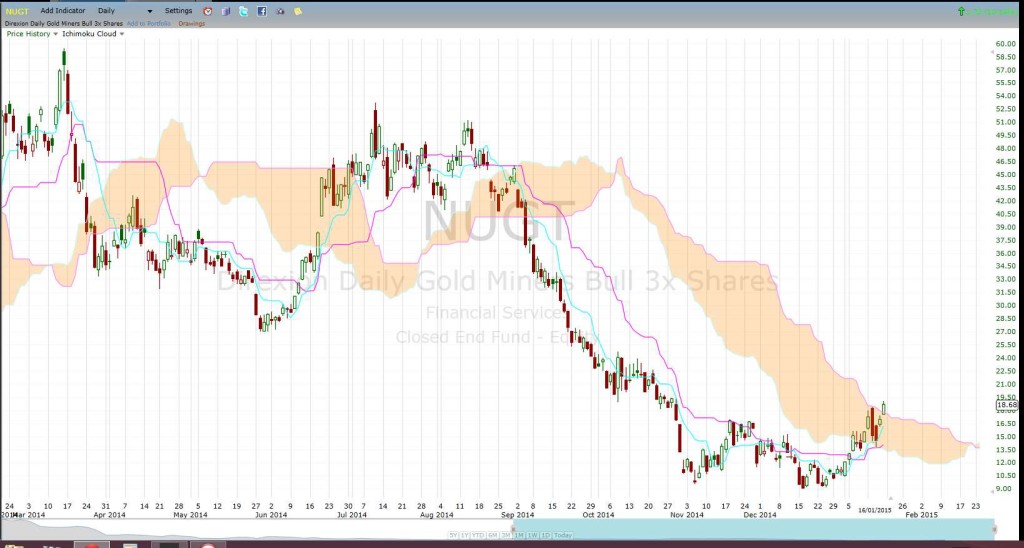Open the compare charts icon next to alarm
The image size is (1024, 548).
(226, 11)
